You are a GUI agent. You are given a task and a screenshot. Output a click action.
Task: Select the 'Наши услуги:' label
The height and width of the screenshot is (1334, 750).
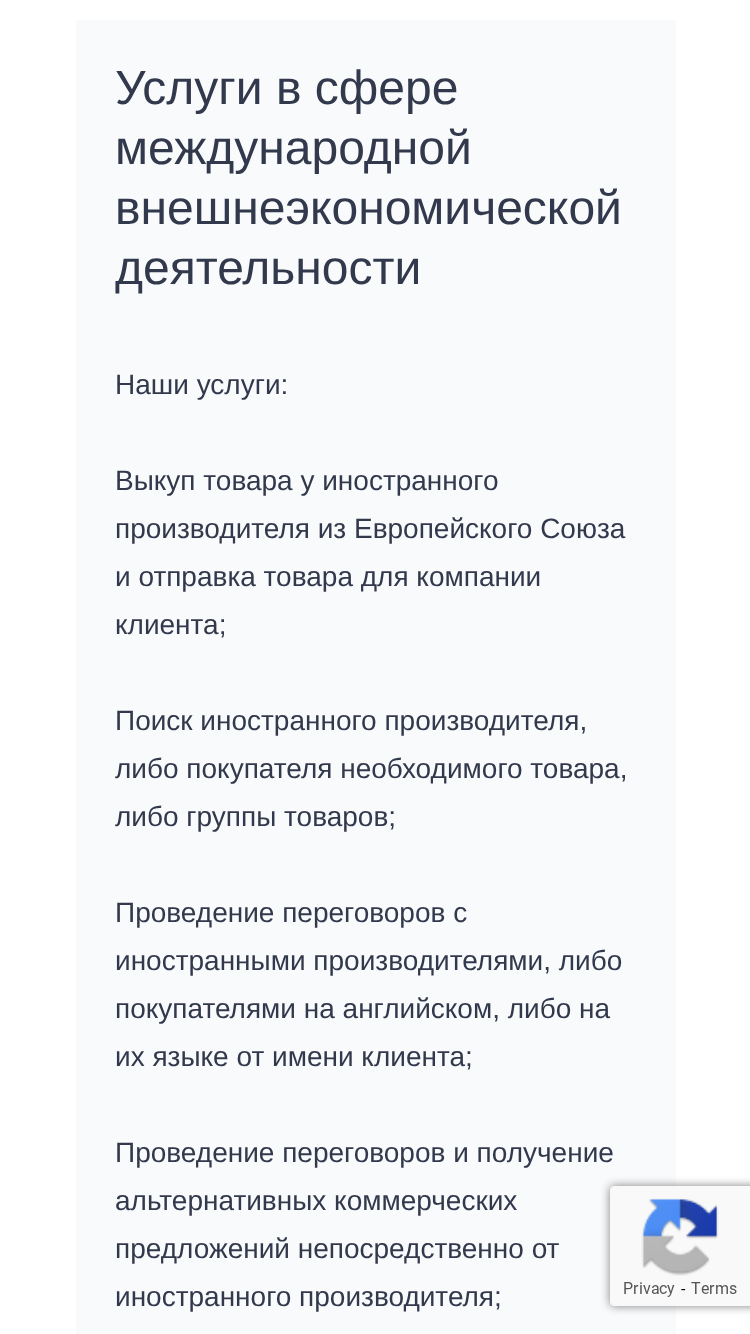[201, 385]
